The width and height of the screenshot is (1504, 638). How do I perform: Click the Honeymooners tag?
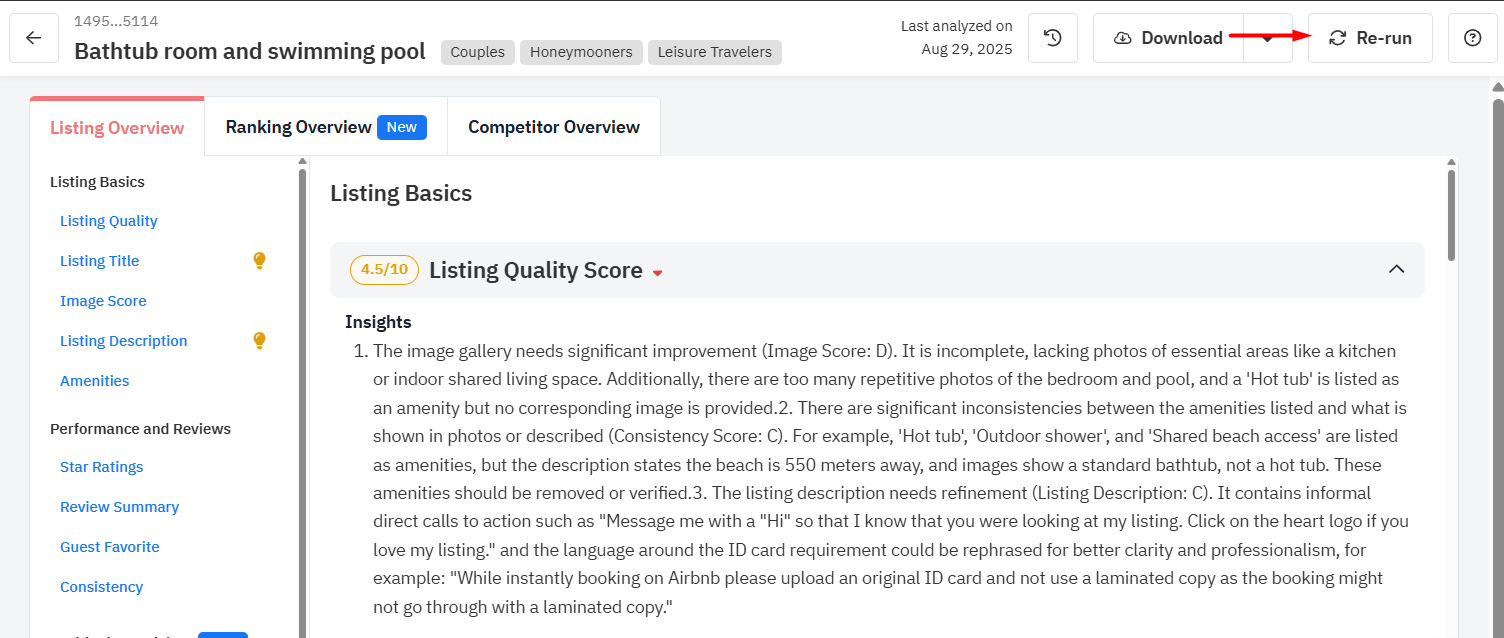pyautogui.click(x=581, y=52)
